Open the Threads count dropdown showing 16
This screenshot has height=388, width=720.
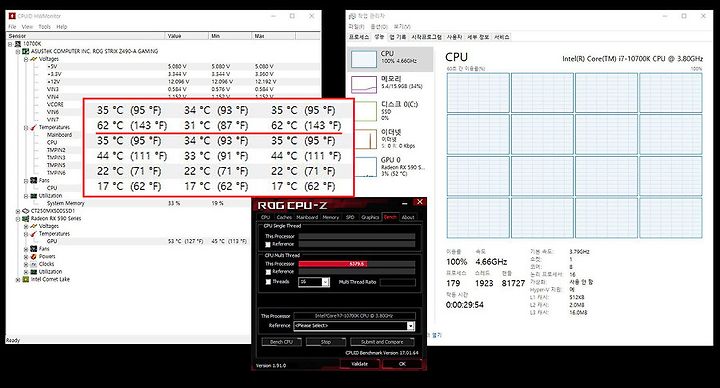pos(325,282)
